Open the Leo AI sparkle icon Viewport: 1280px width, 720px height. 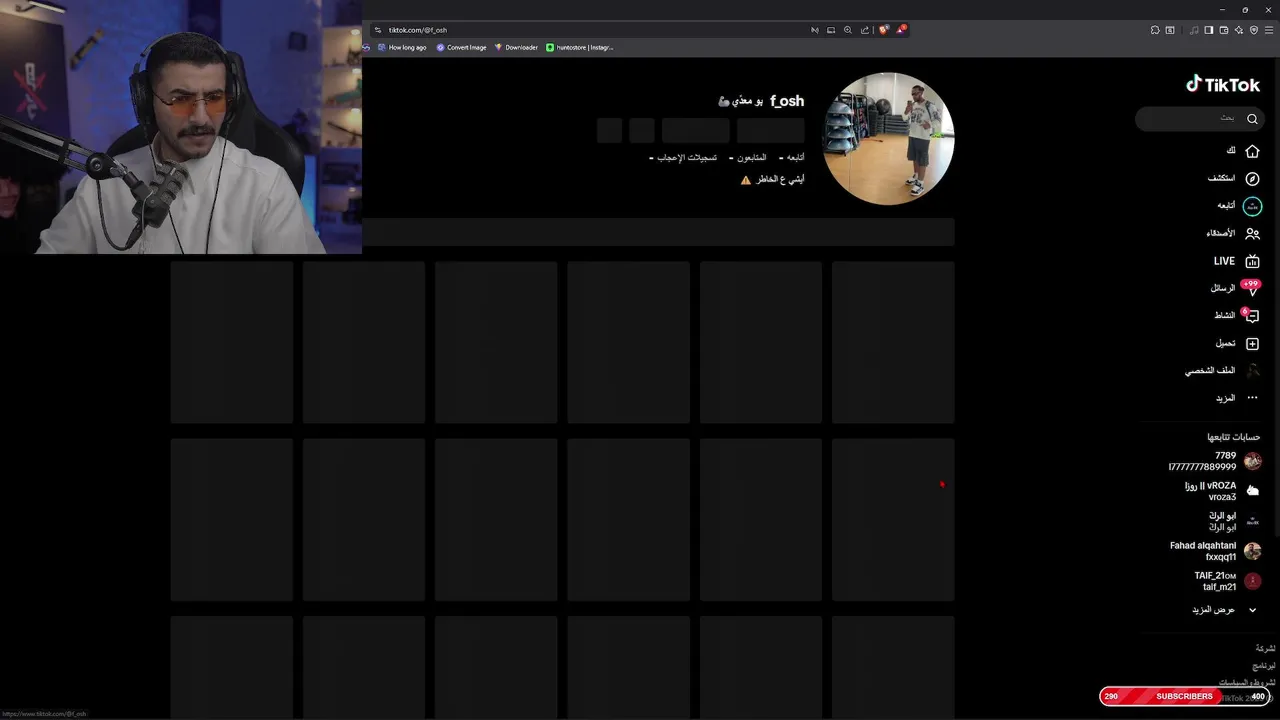(1239, 30)
